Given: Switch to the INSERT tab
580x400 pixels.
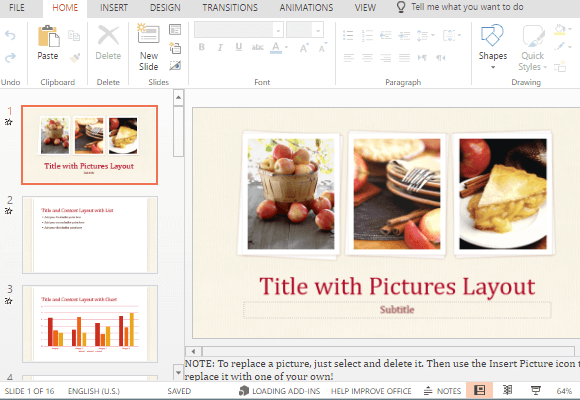Looking at the screenshot, I should coord(114,7).
